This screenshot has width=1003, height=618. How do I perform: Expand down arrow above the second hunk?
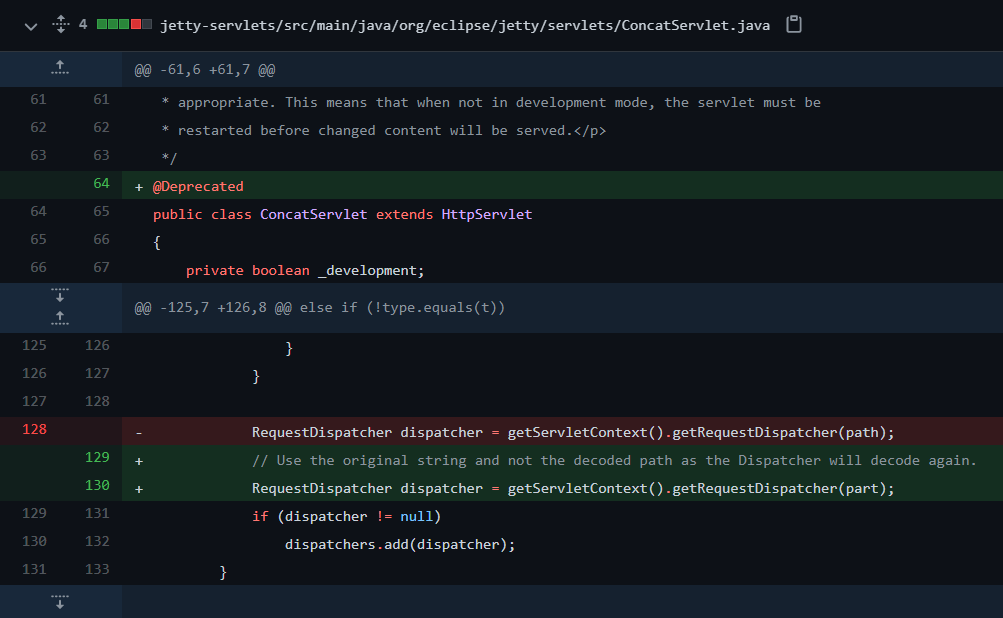point(60,296)
